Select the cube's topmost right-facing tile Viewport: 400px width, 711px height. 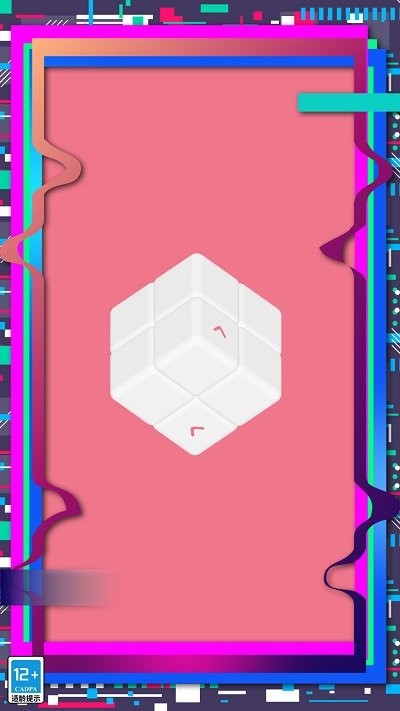coord(216,286)
